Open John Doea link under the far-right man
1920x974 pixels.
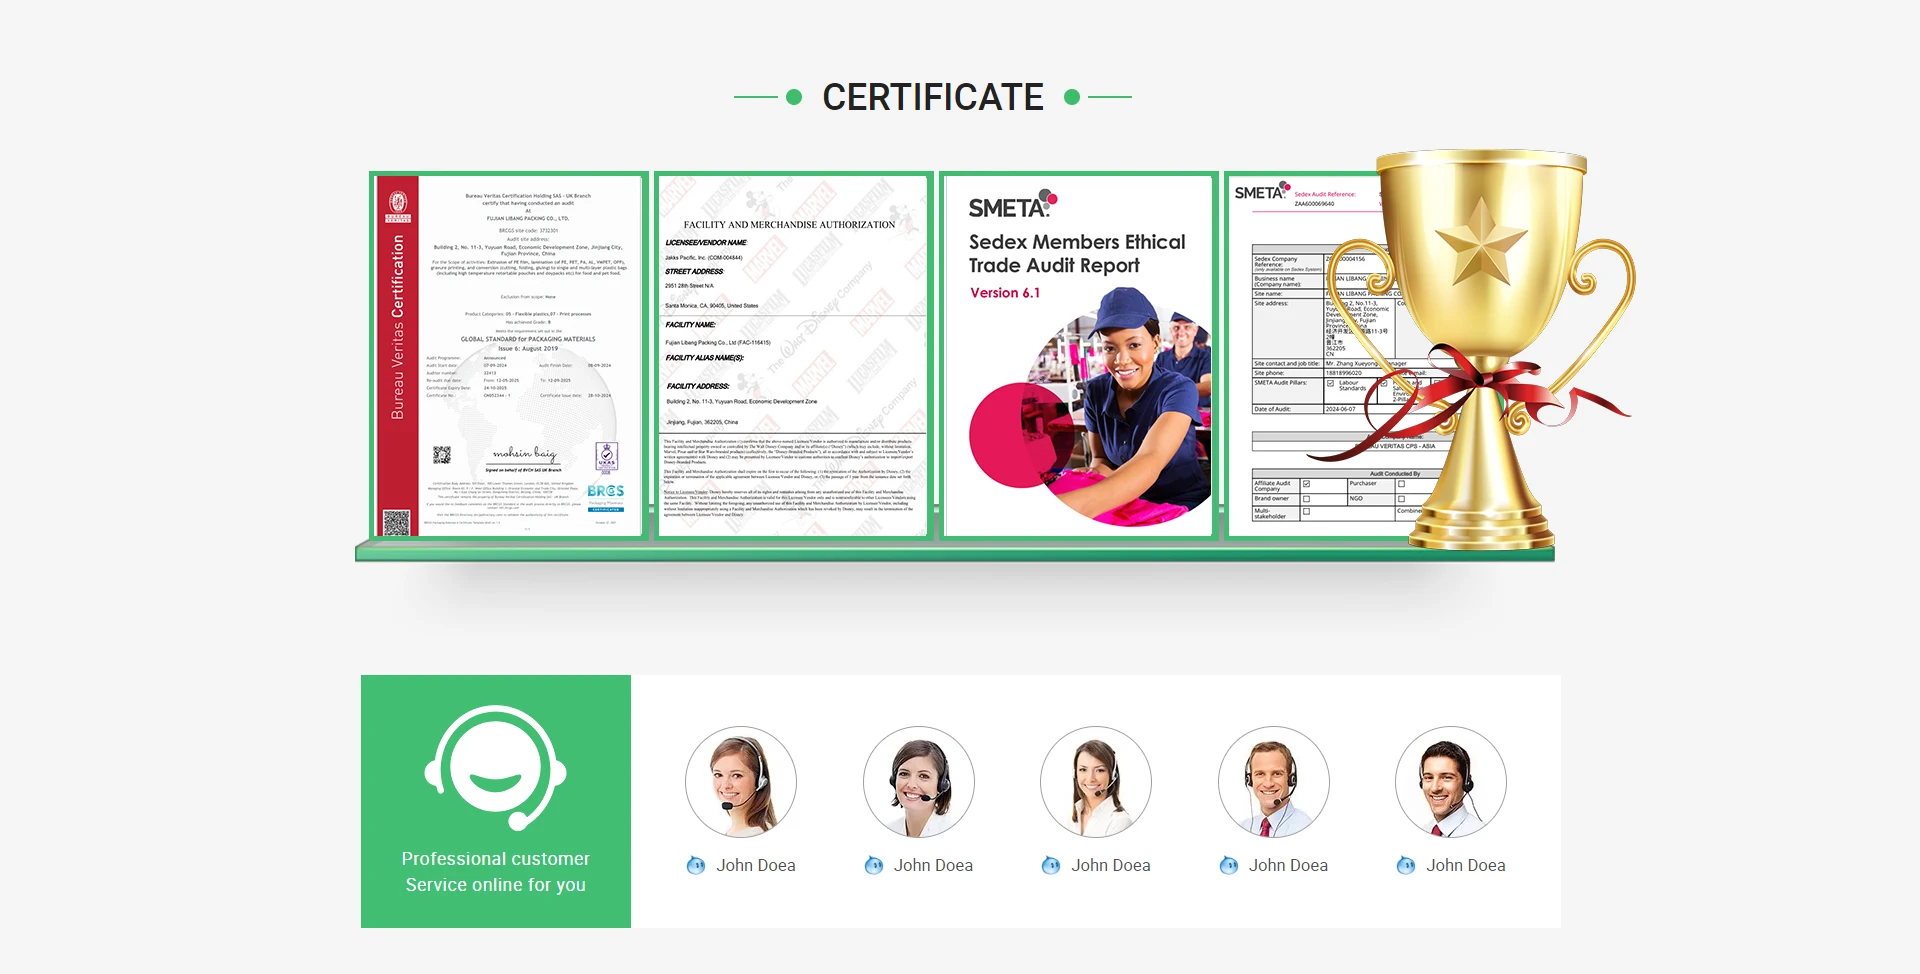point(1466,865)
